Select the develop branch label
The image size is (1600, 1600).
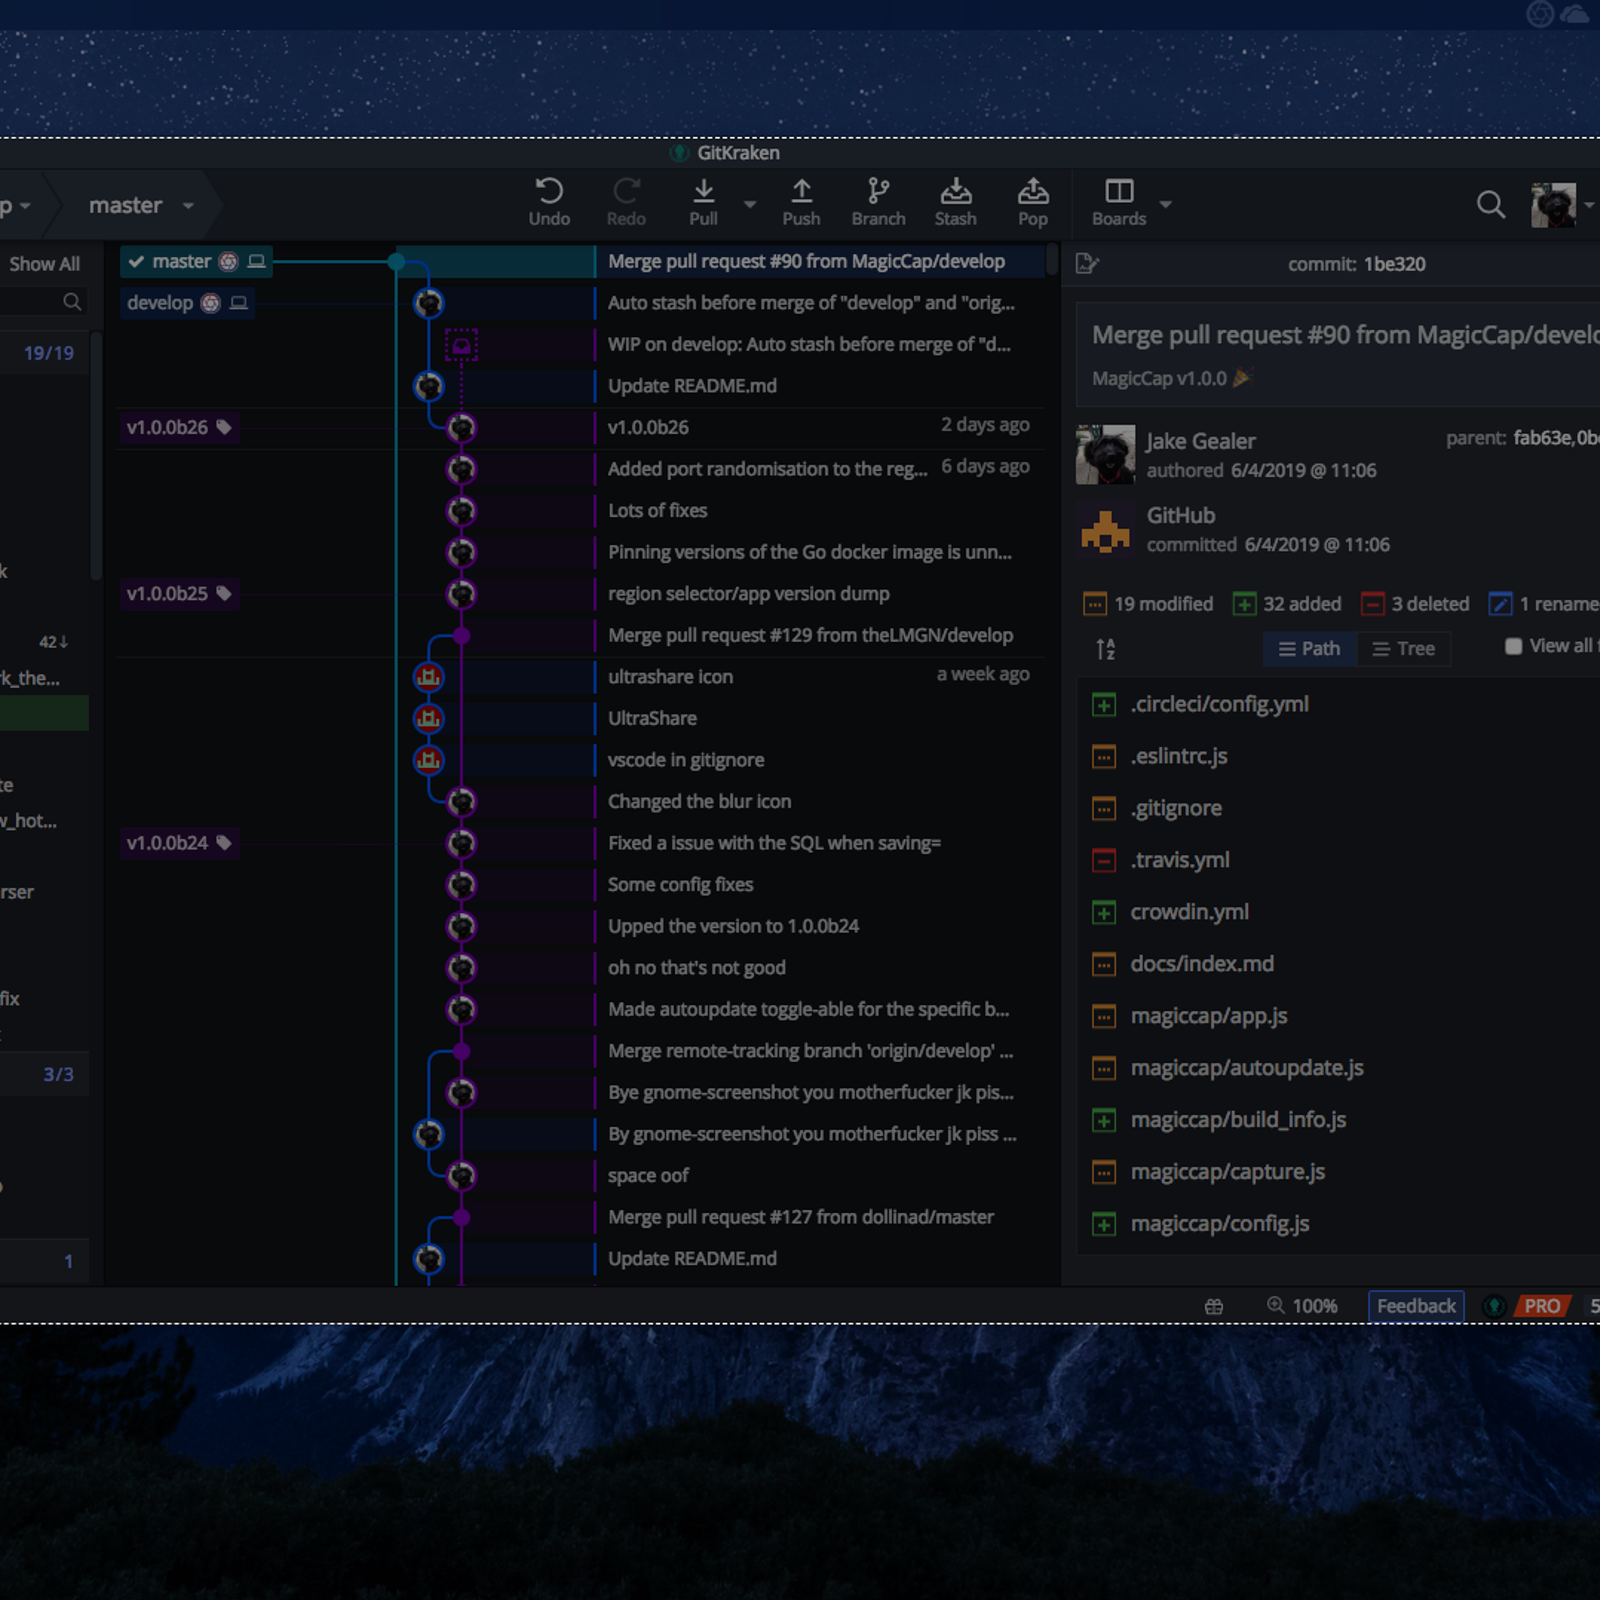(x=186, y=303)
